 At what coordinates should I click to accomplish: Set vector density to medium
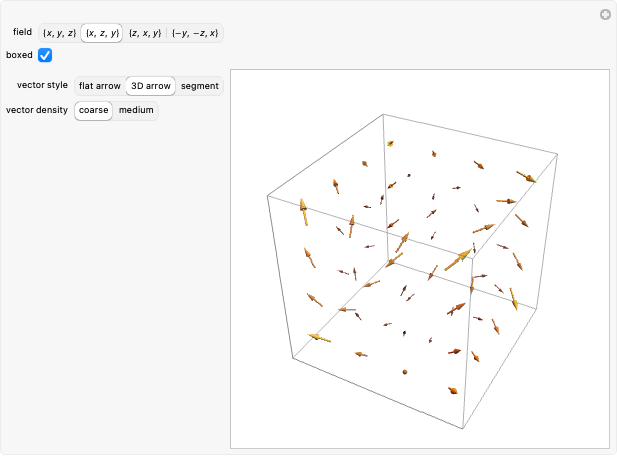[x=136, y=111]
